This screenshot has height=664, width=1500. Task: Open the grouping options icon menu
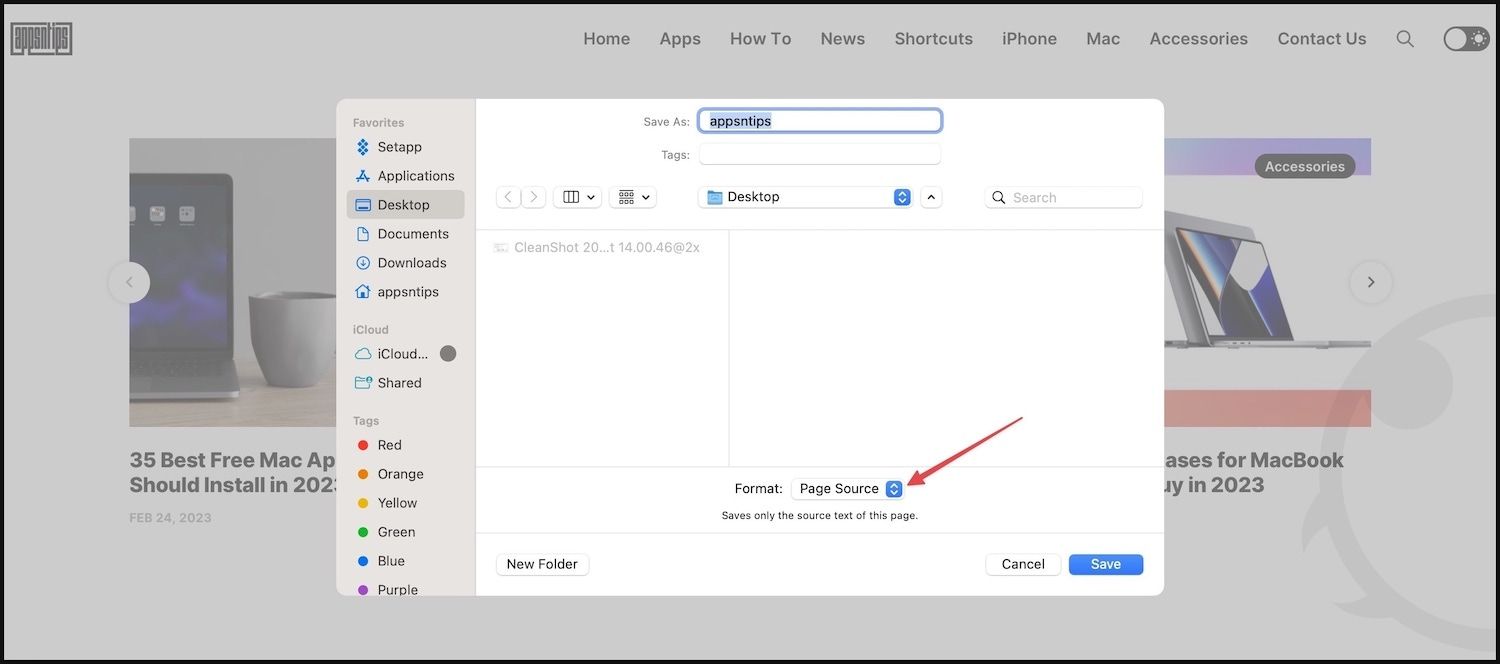(x=634, y=198)
